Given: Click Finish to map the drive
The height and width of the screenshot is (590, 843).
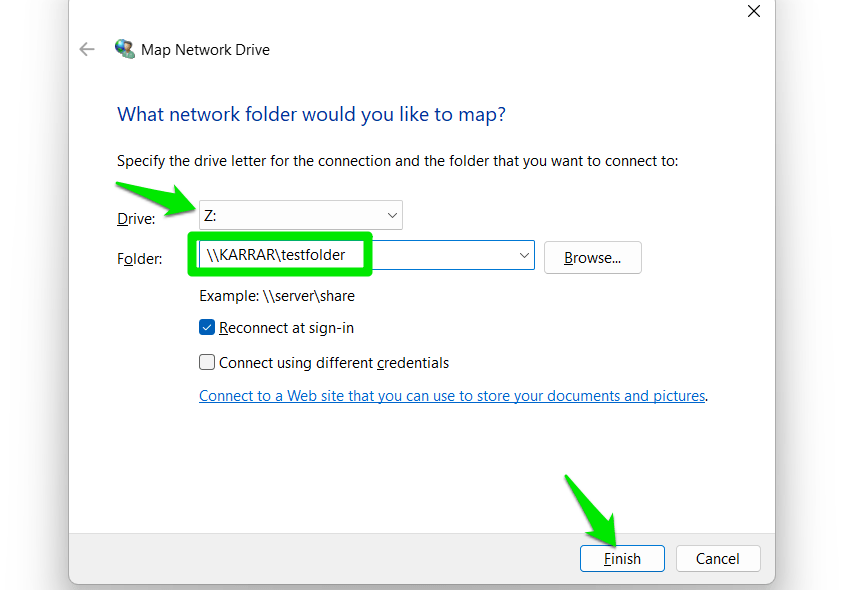Looking at the screenshot, I should tap(622, 558).
